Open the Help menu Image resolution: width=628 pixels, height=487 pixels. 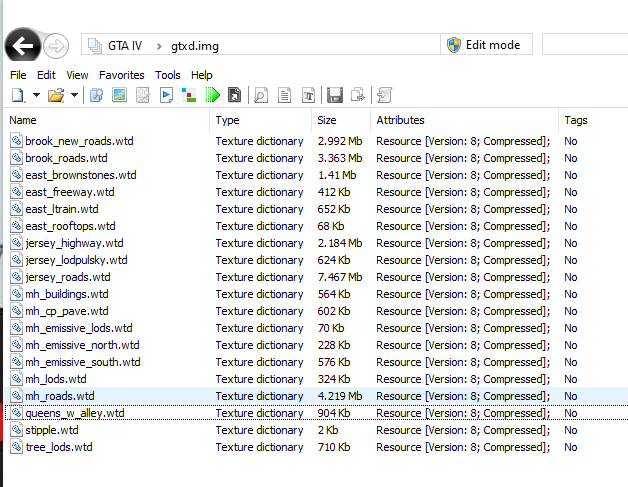pyautogui.click(x=201, y=75)
